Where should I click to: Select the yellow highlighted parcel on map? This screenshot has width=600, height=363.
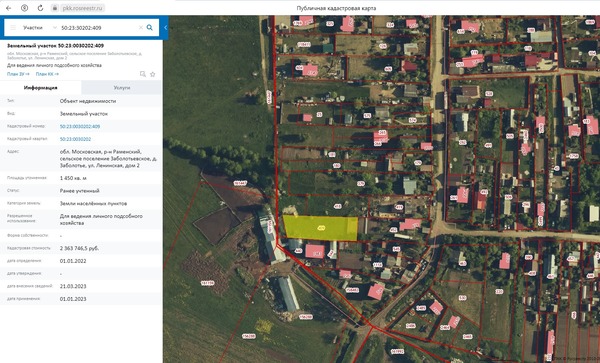(x=321, y=228)
